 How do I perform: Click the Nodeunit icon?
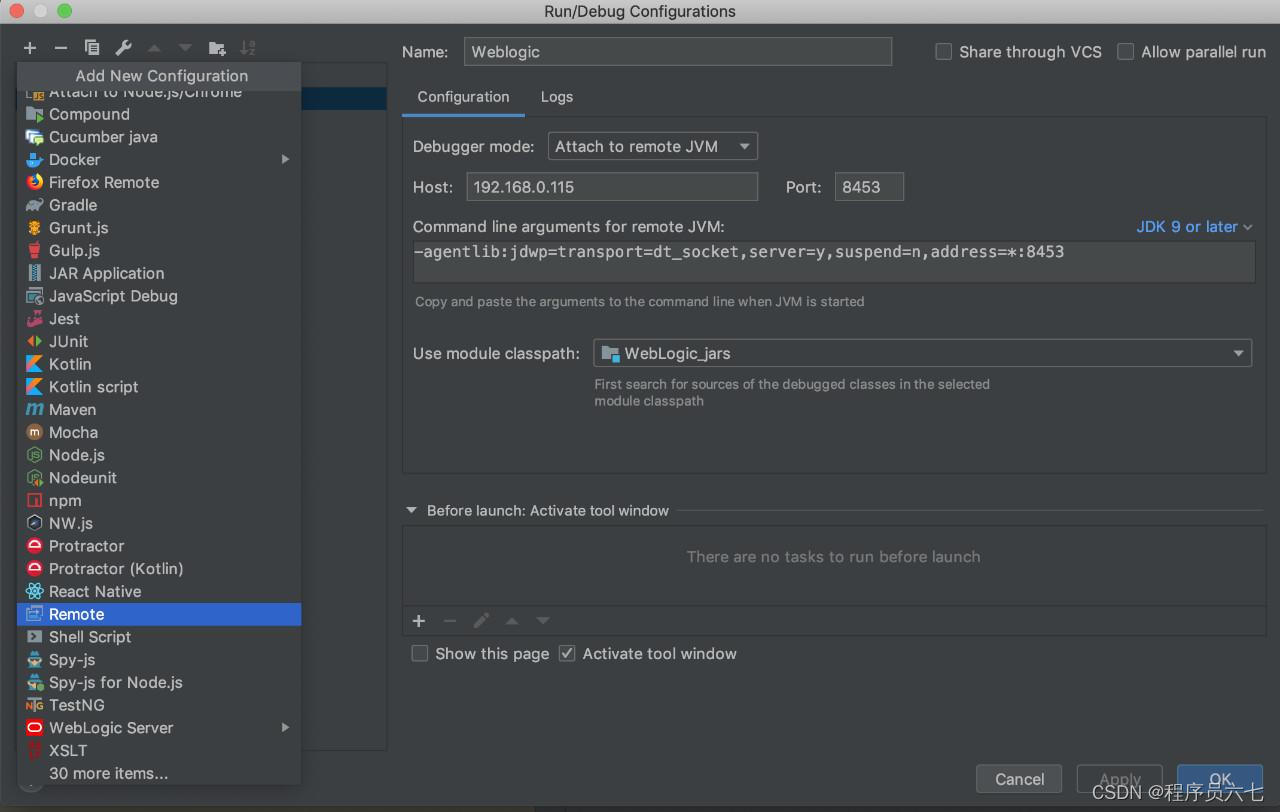(x=35, y=478)
